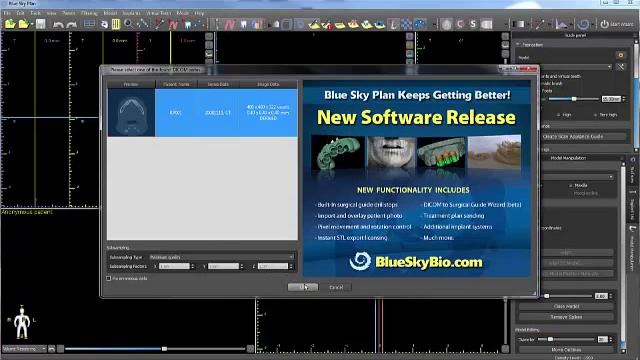Click the yellow vertical bars toolbar icon

116,24
